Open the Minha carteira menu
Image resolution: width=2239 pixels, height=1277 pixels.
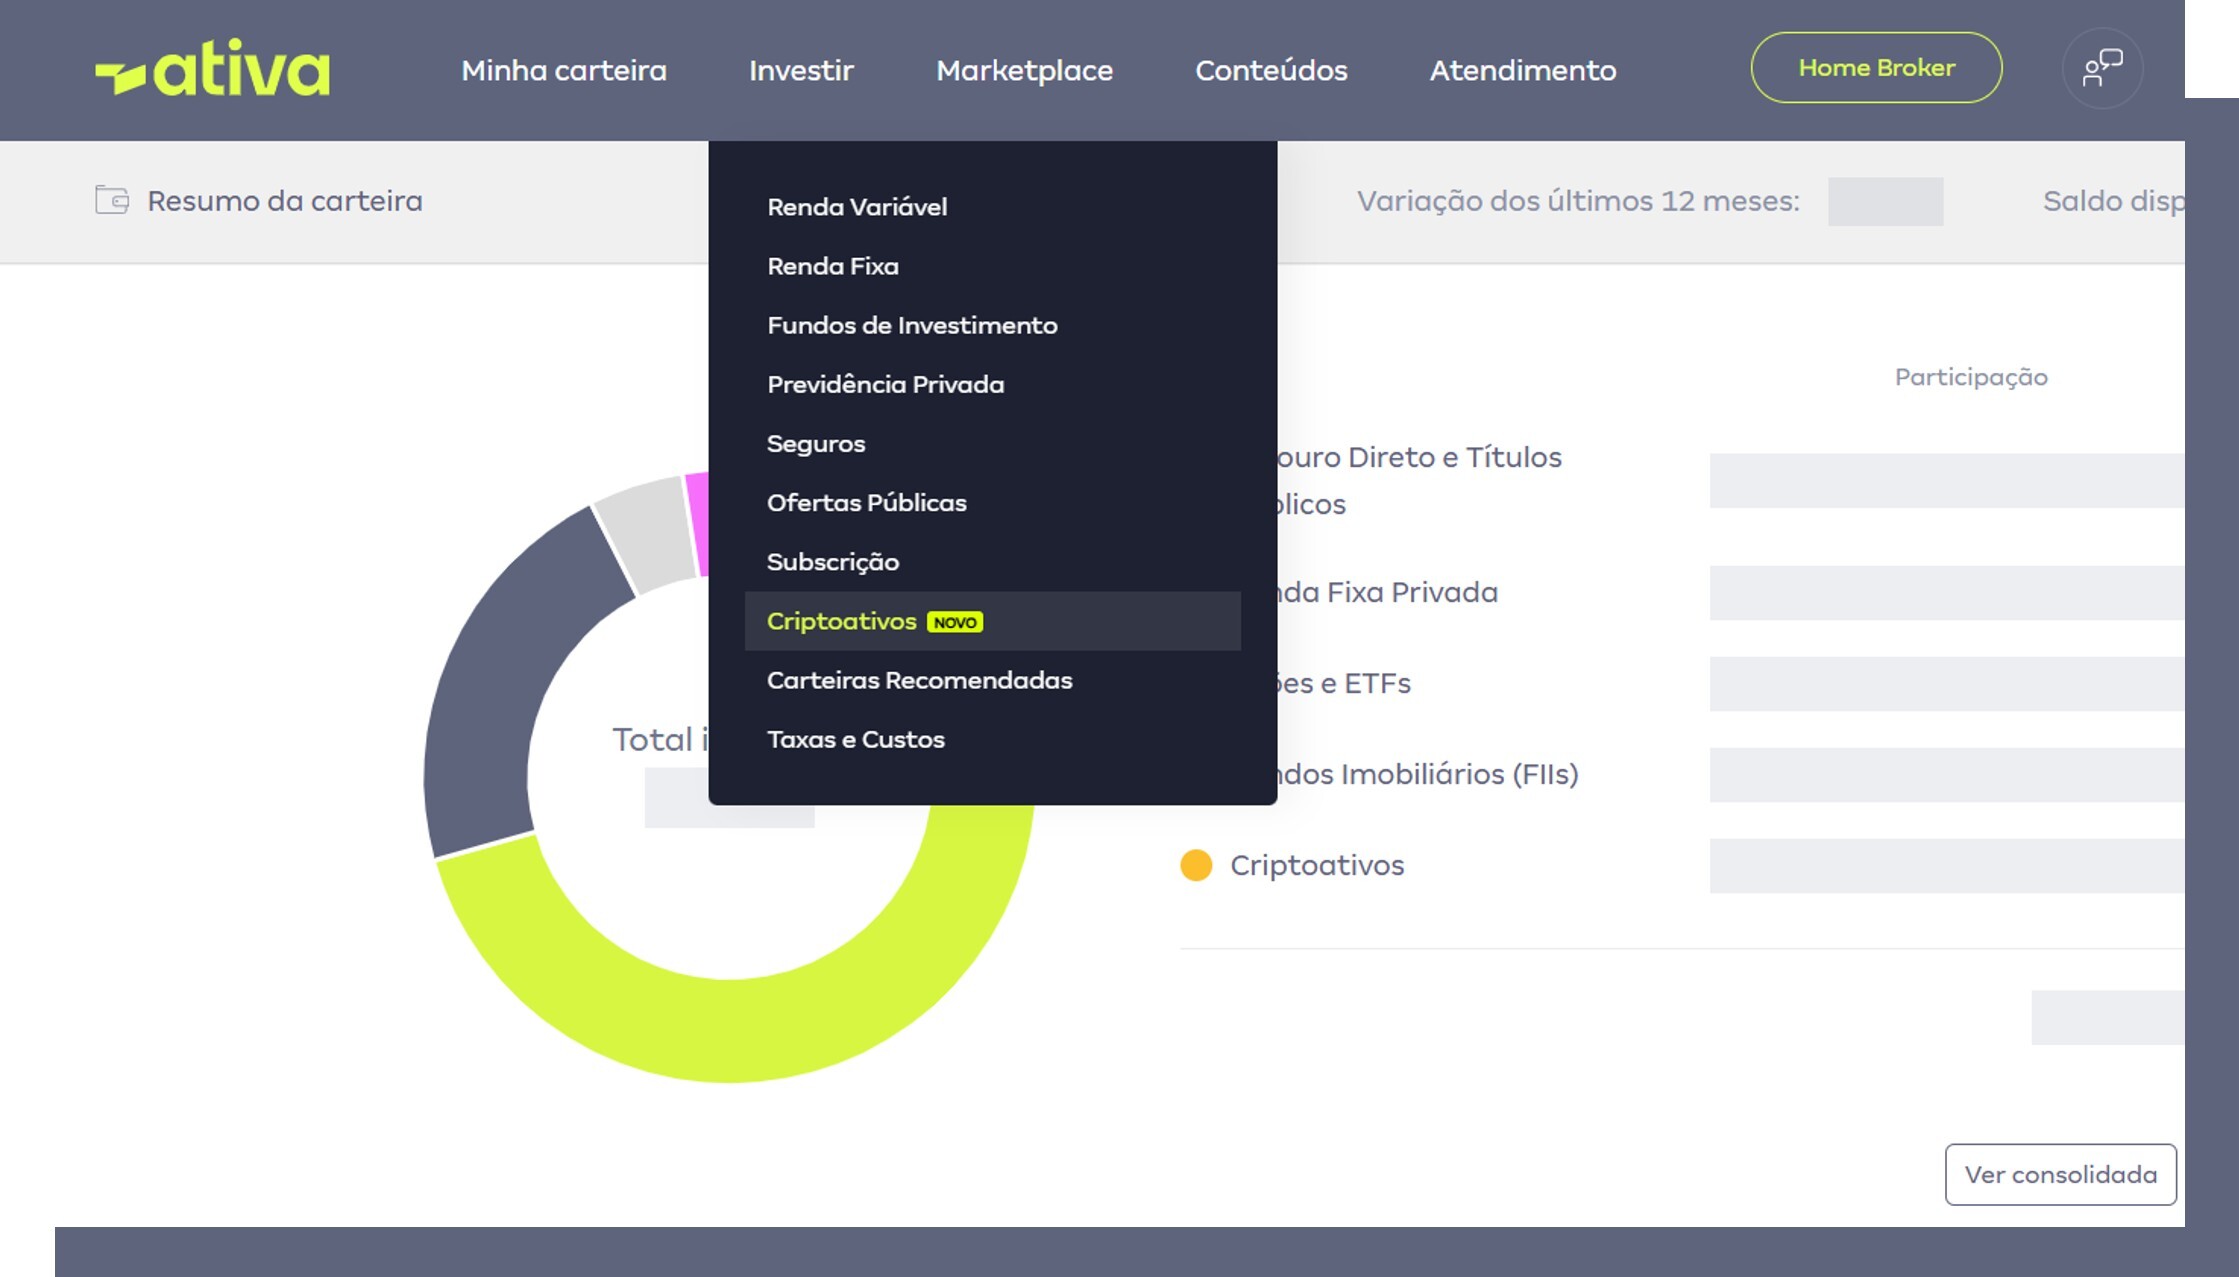564,71
